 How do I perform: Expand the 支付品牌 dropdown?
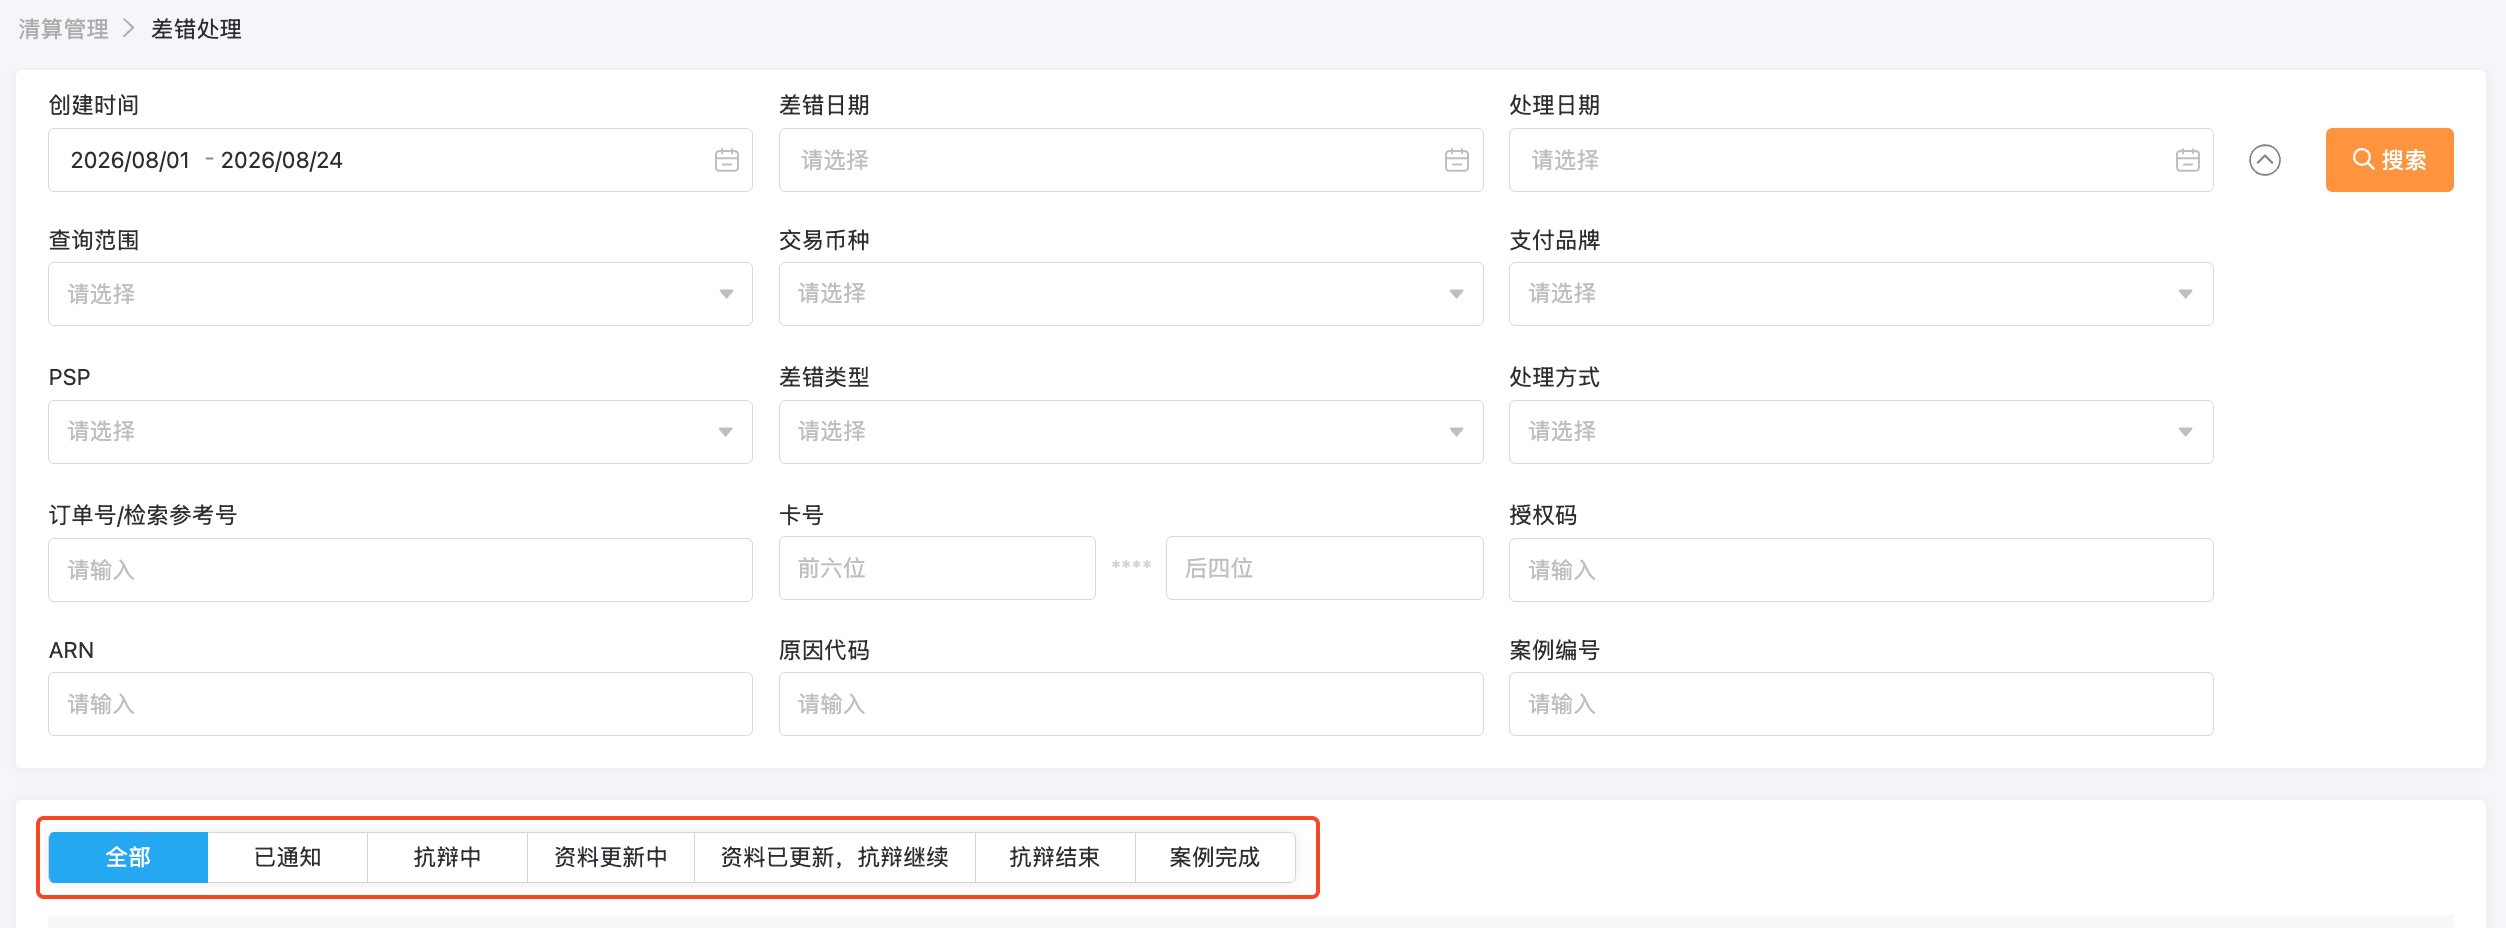1861,294
